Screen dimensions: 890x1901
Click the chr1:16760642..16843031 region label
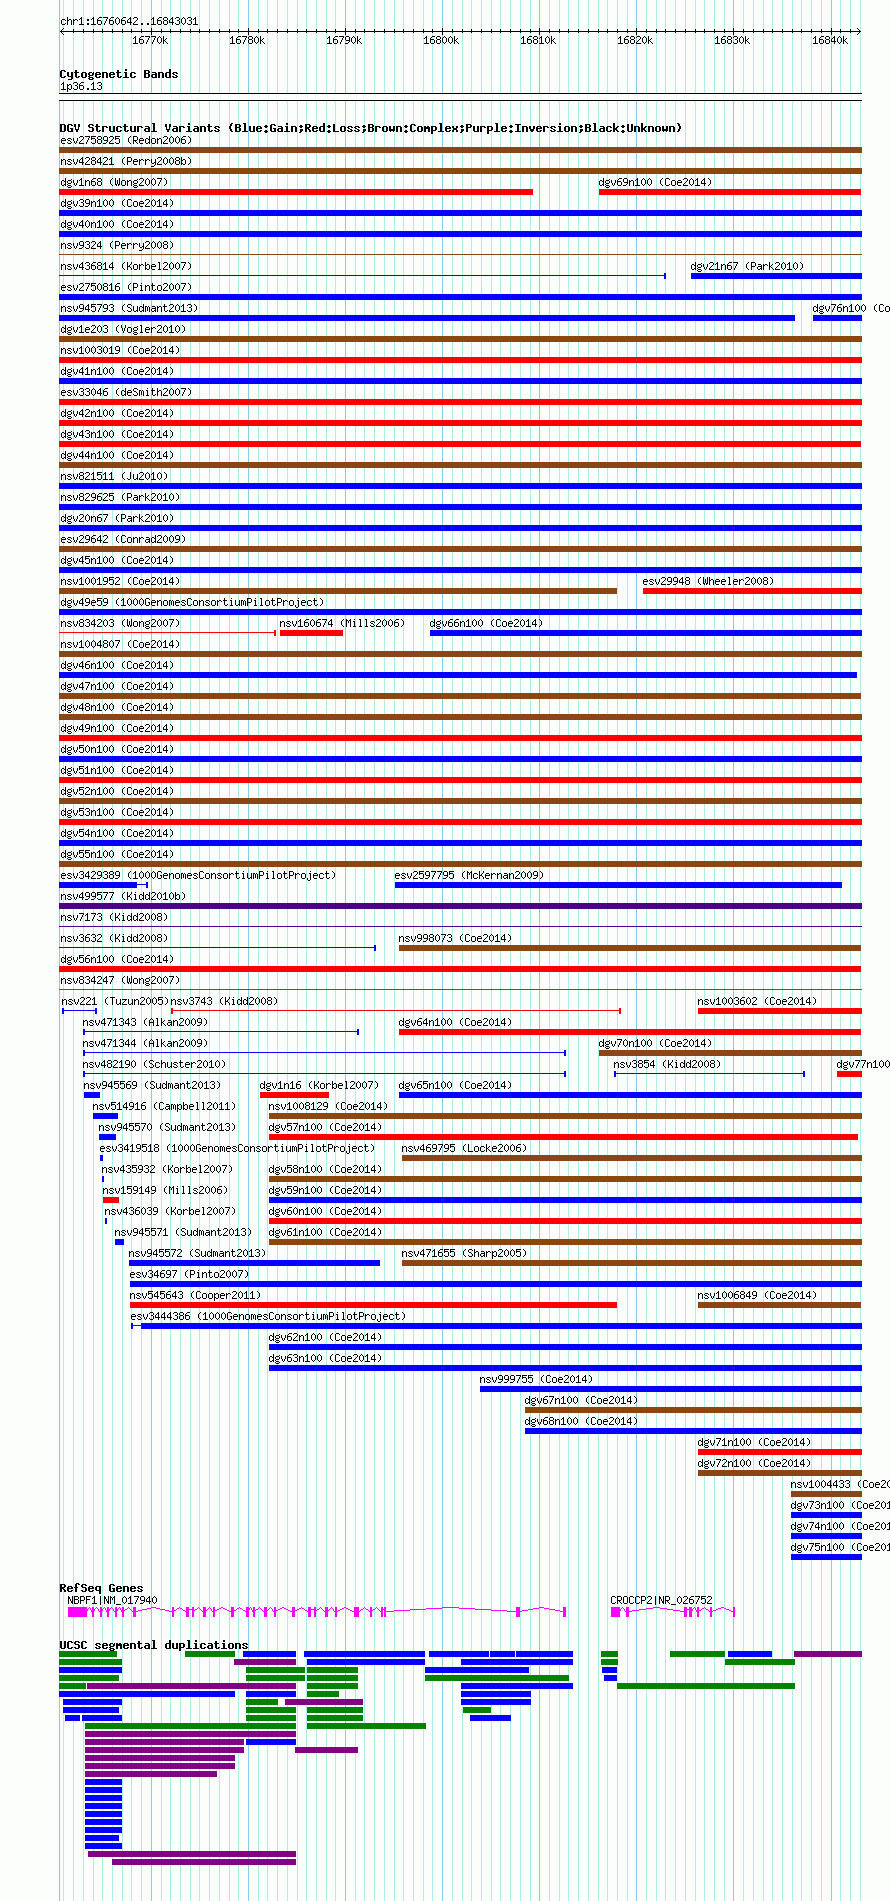click(129, 21)
